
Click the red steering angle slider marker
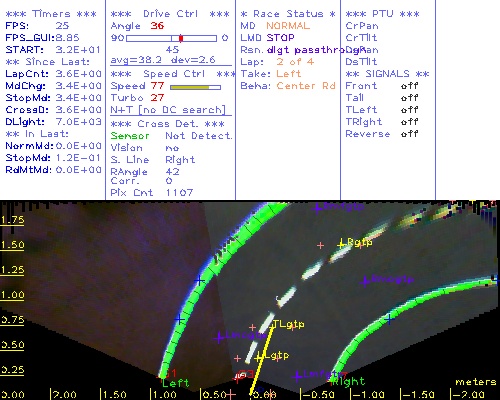point(181,38)
